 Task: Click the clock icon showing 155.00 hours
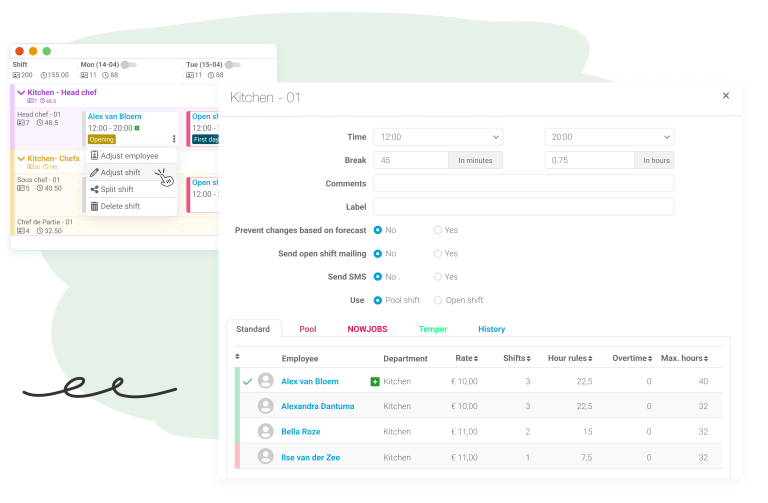pos(44,75)
